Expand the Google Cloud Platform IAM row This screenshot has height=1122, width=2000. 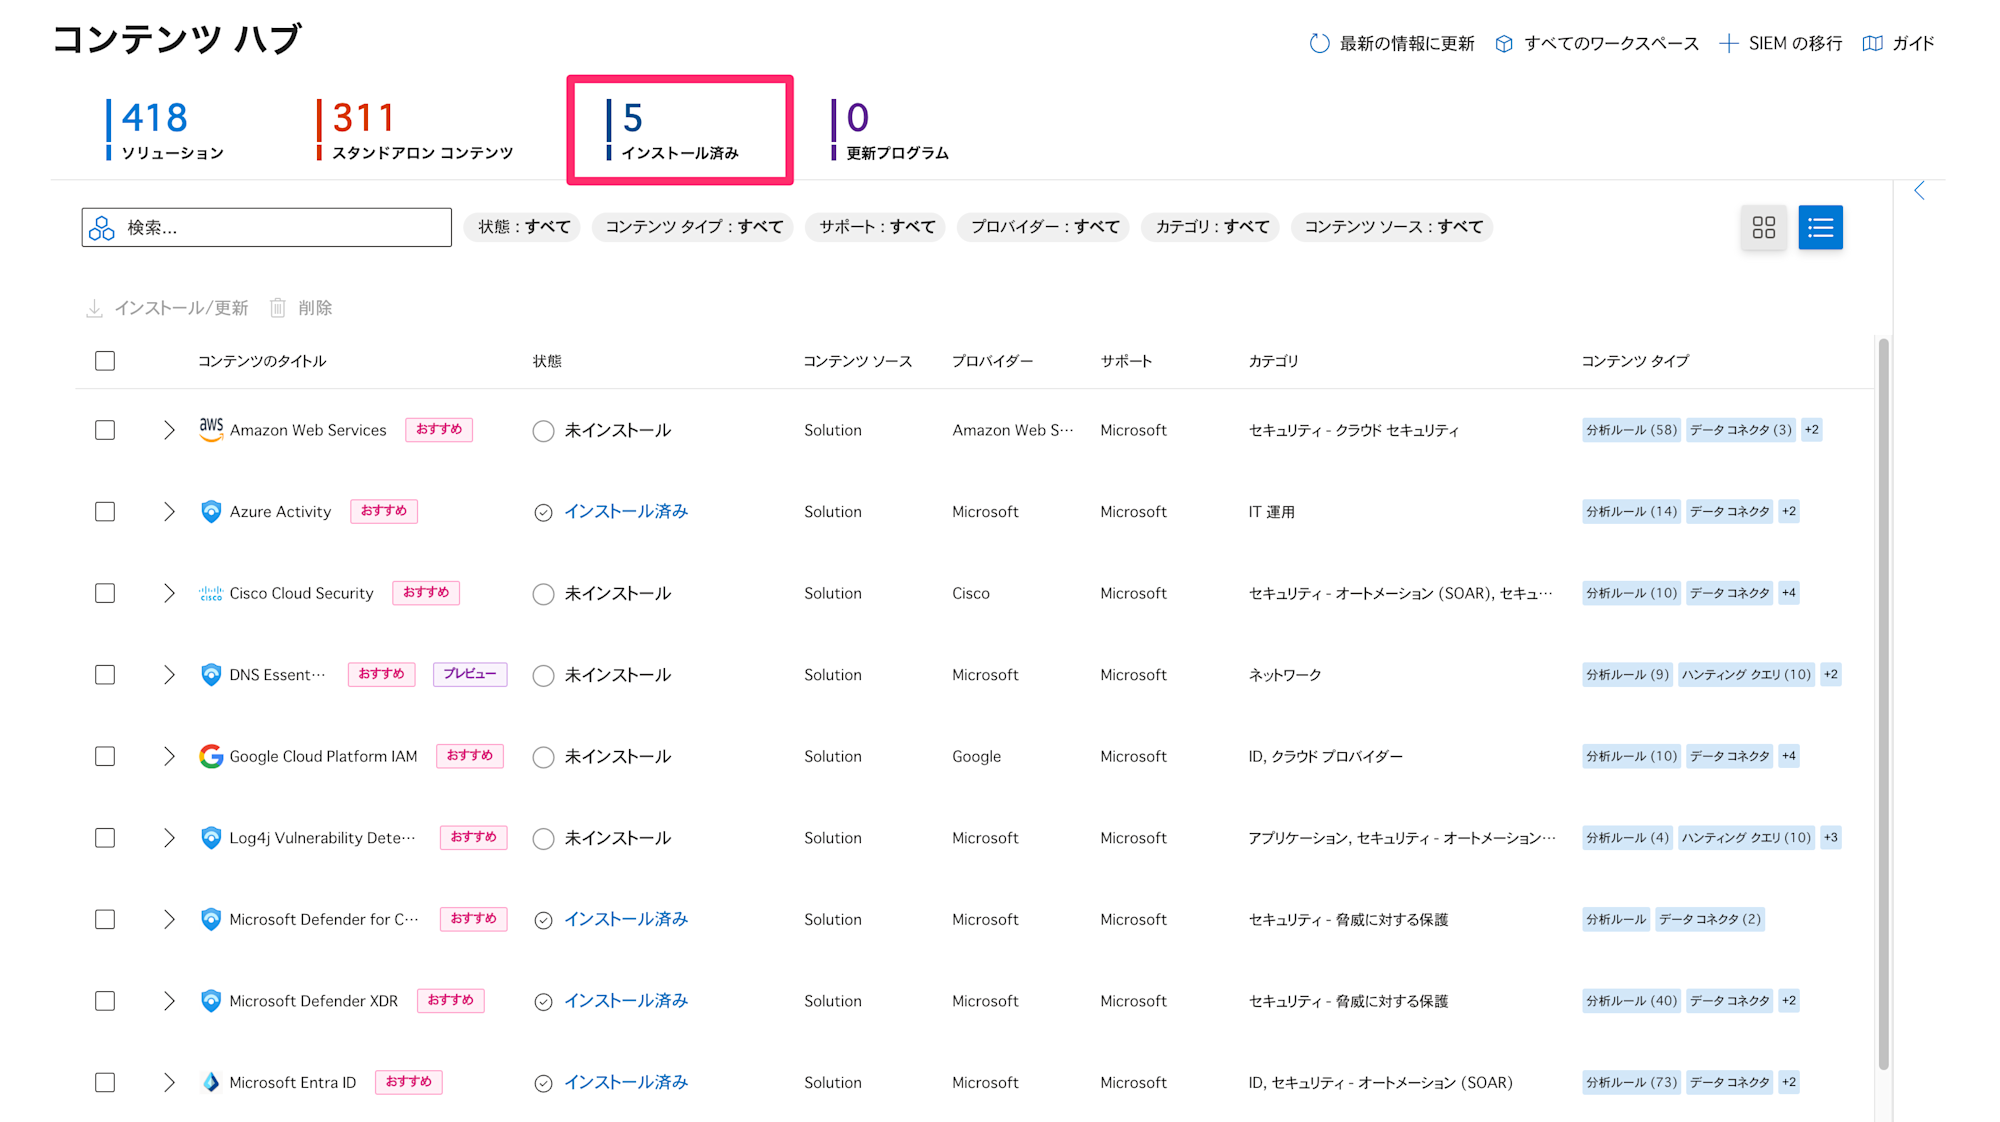169,756
